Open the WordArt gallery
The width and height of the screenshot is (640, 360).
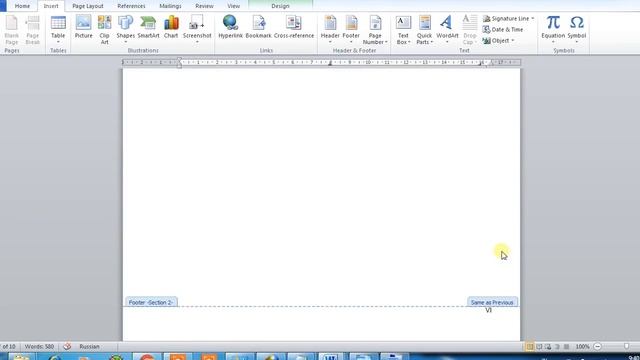pyautogui.click(x=447, y=30)
